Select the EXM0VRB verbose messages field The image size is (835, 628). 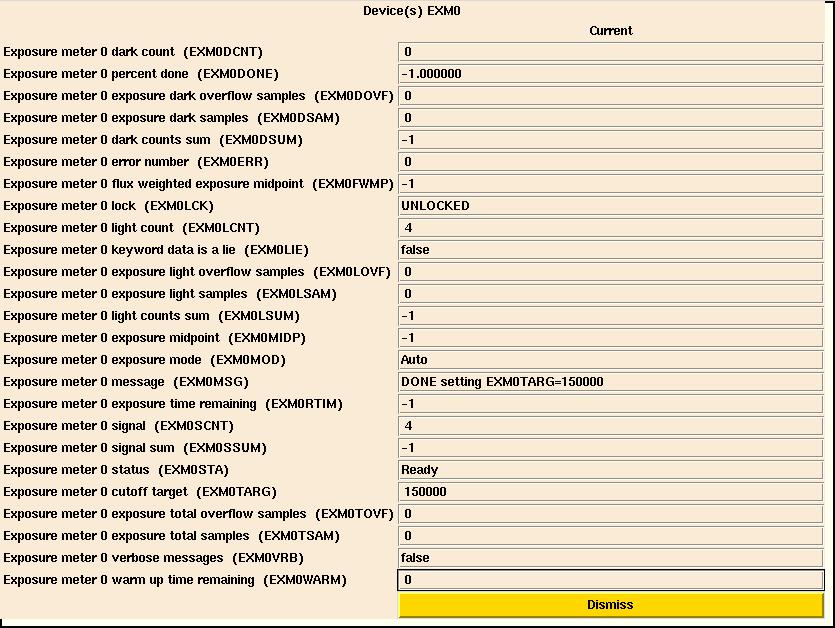point(610,558)
